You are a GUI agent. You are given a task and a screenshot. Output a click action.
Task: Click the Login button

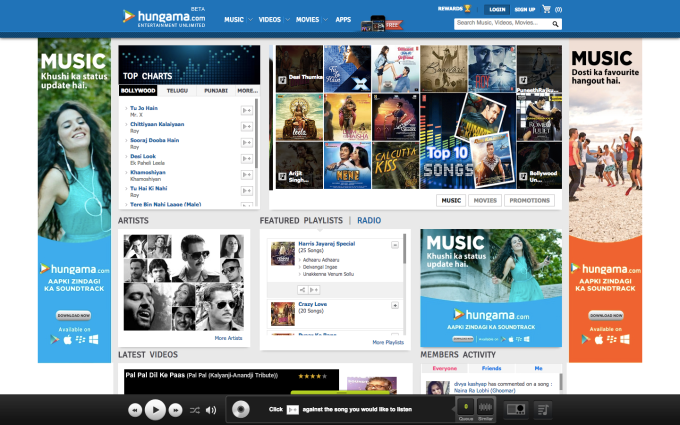tap(497, 9)
